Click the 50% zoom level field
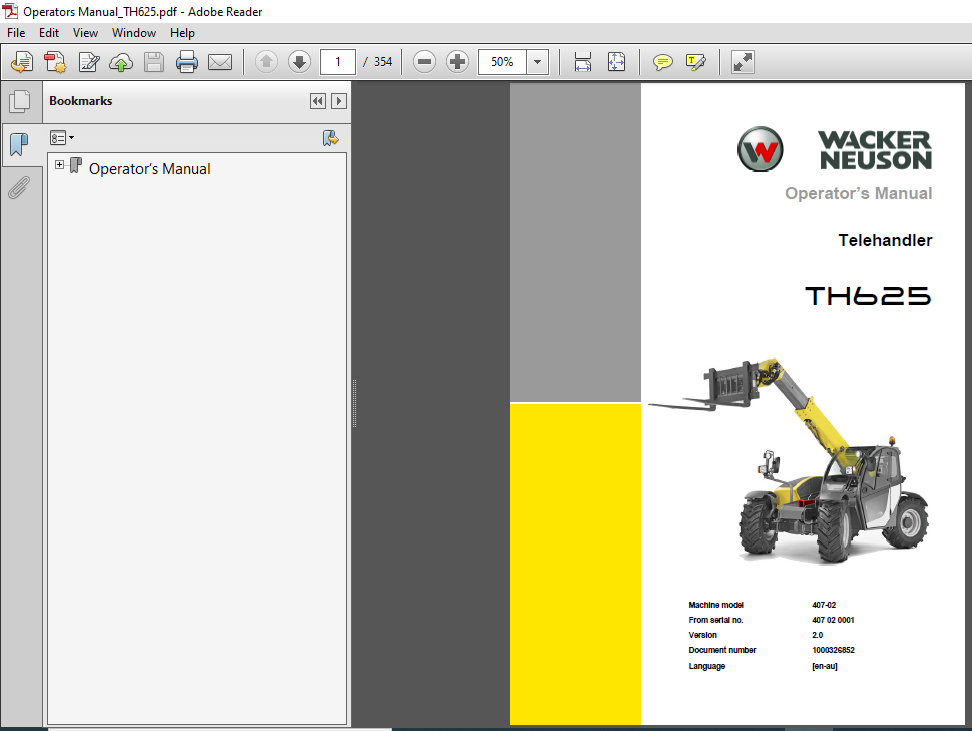 (502, 62)
